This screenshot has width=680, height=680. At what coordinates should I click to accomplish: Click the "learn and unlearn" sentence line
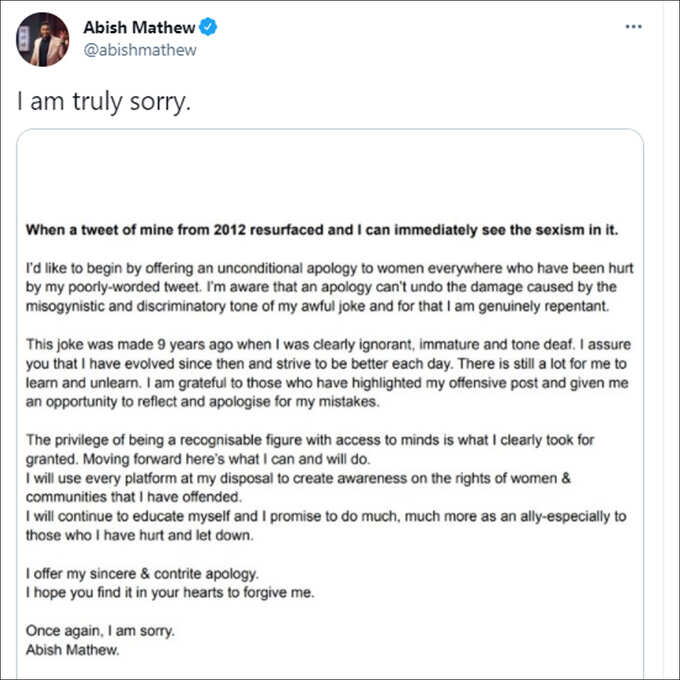click(327, 383)
